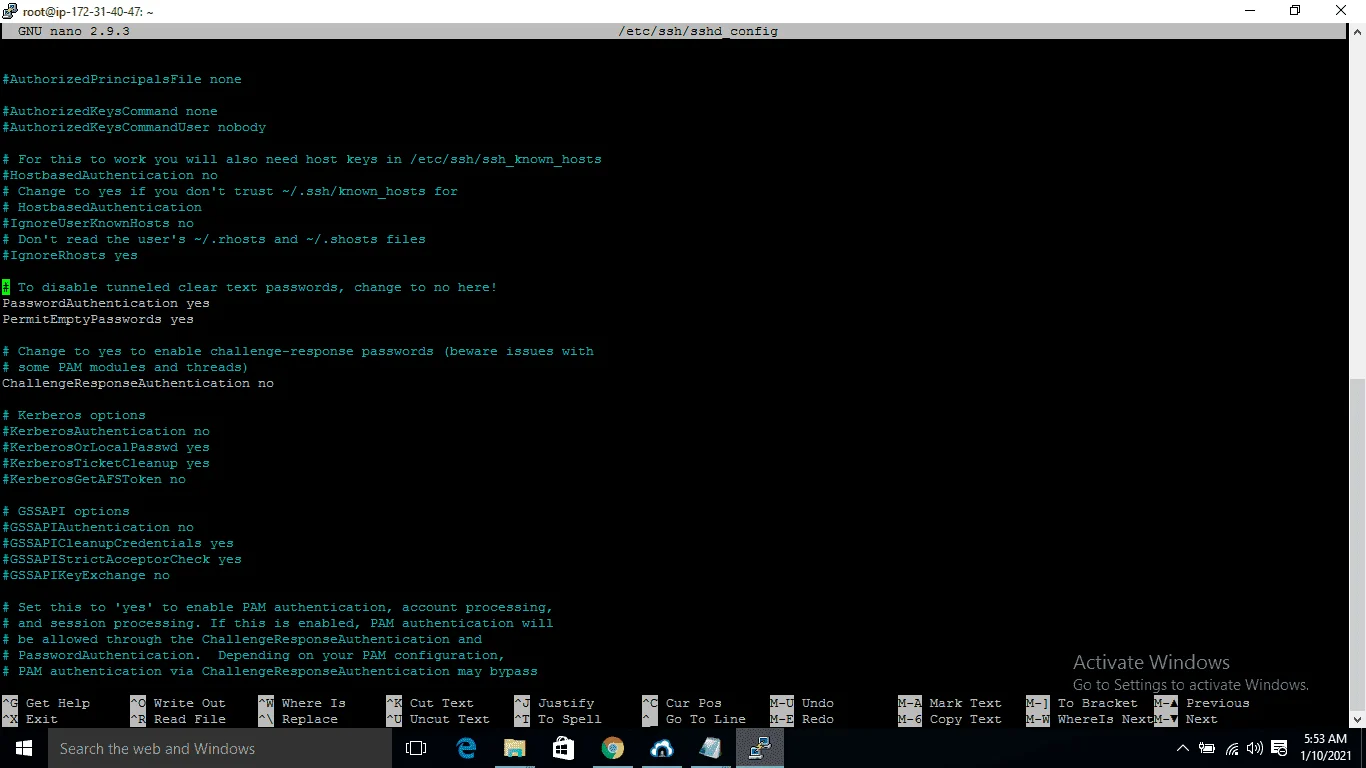Click the #KerberosOrLocalPasswd yes line
Screen dimensions: 1366x768
106,447
